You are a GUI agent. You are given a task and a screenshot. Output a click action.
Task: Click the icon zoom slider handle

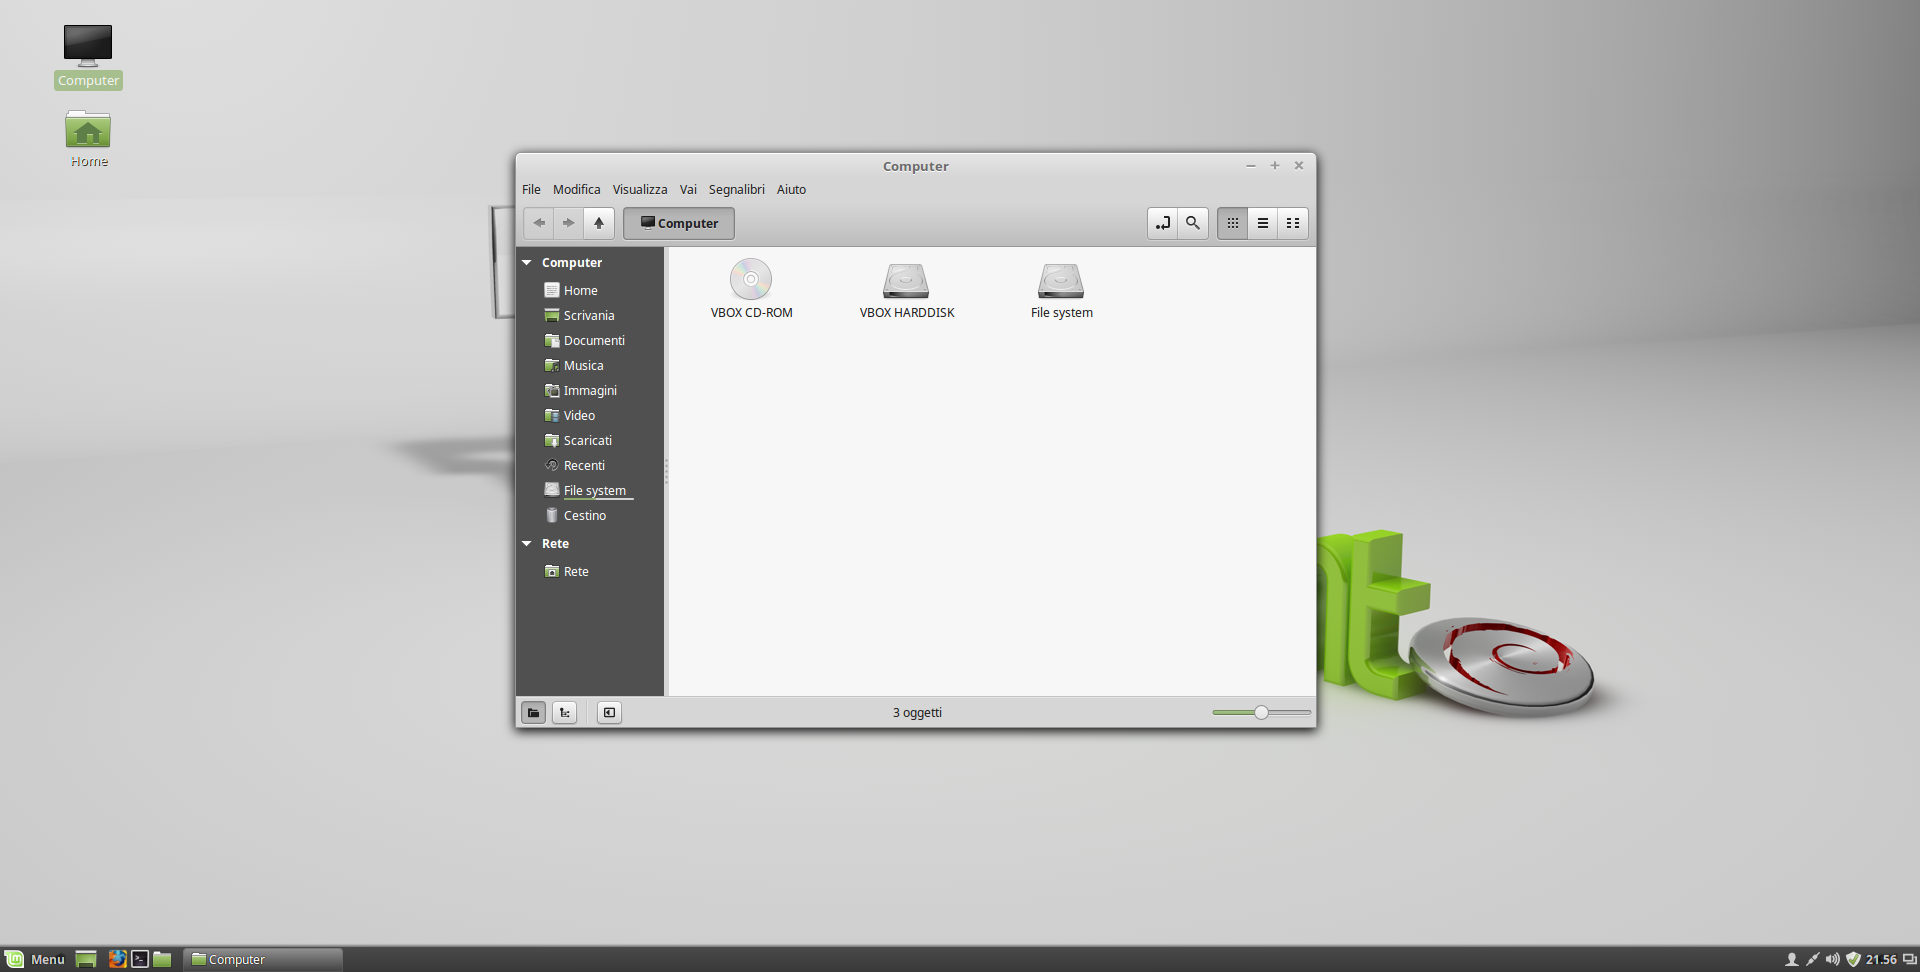coord(1261,713)
